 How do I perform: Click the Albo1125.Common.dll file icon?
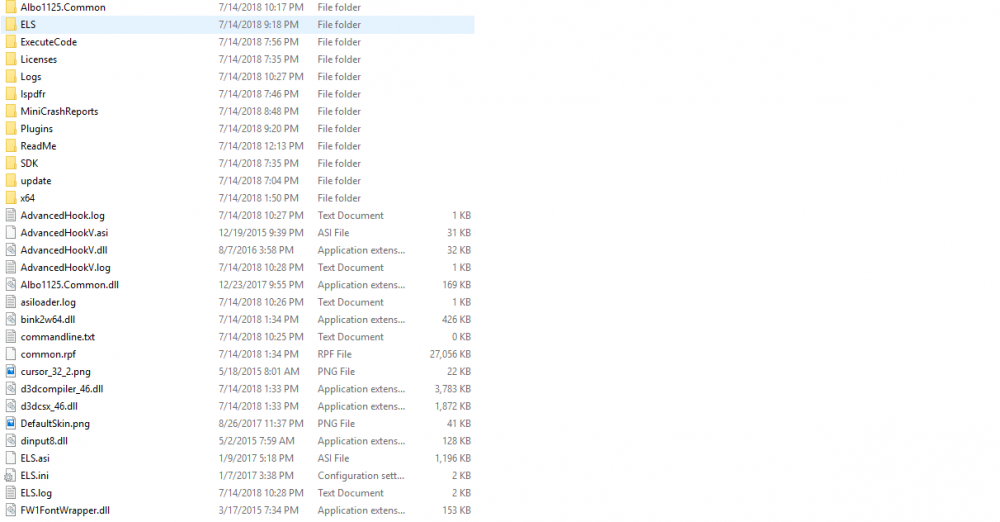click(x=10, y=285)
